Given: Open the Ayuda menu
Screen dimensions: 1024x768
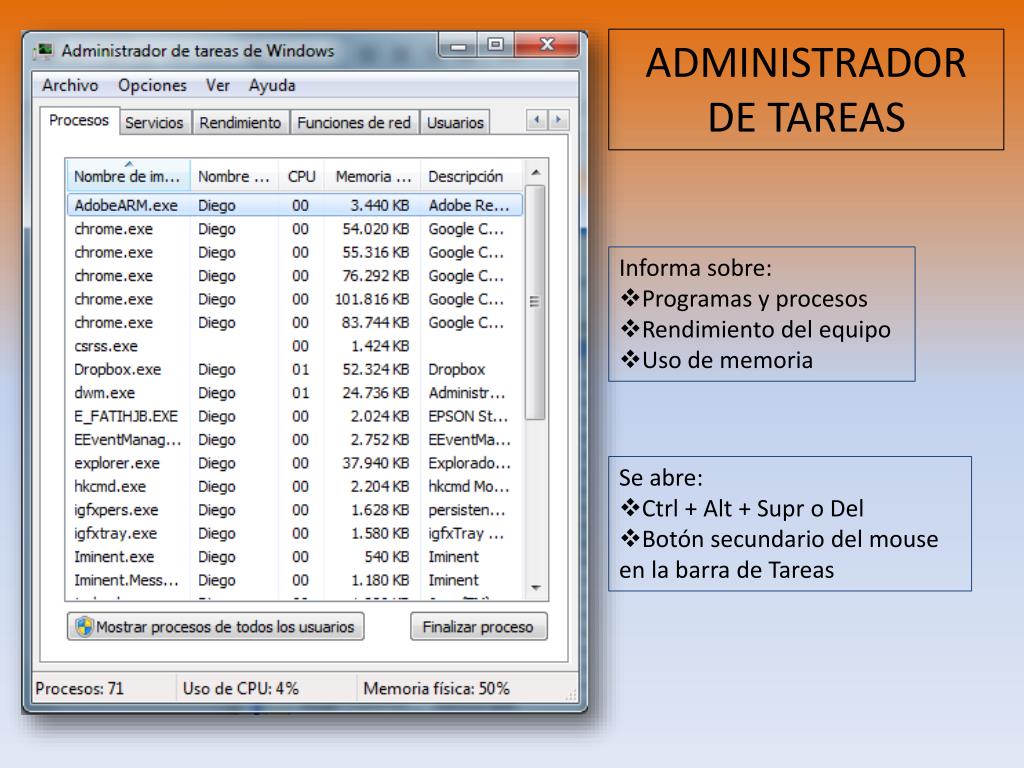Looking at the screenshot, I should (x=272, y=86).
